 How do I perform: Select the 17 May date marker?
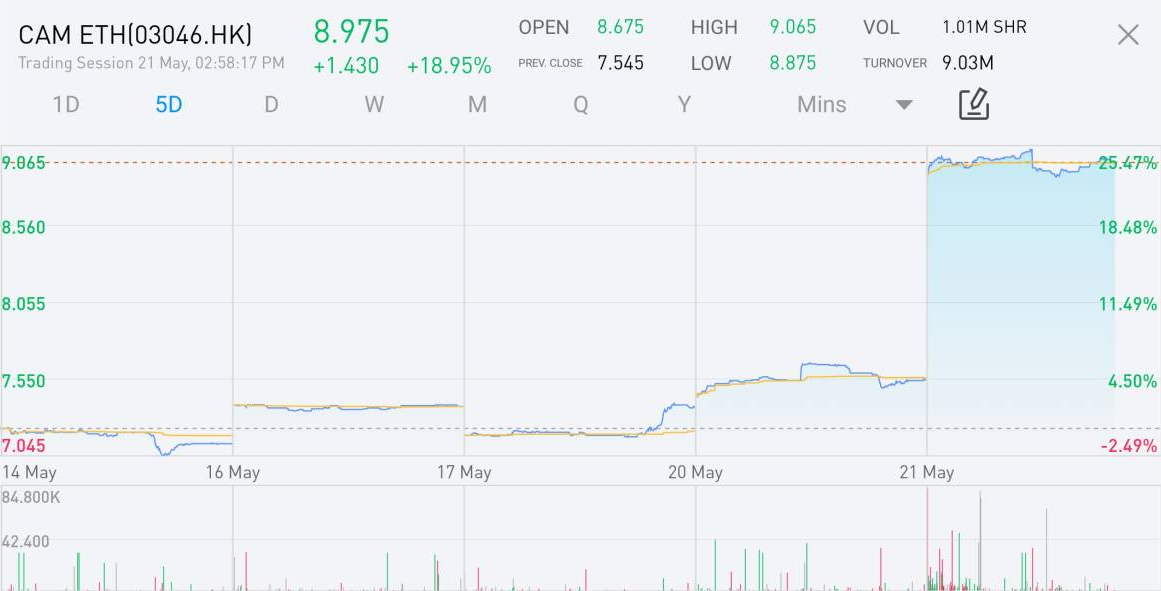[464, 472]
